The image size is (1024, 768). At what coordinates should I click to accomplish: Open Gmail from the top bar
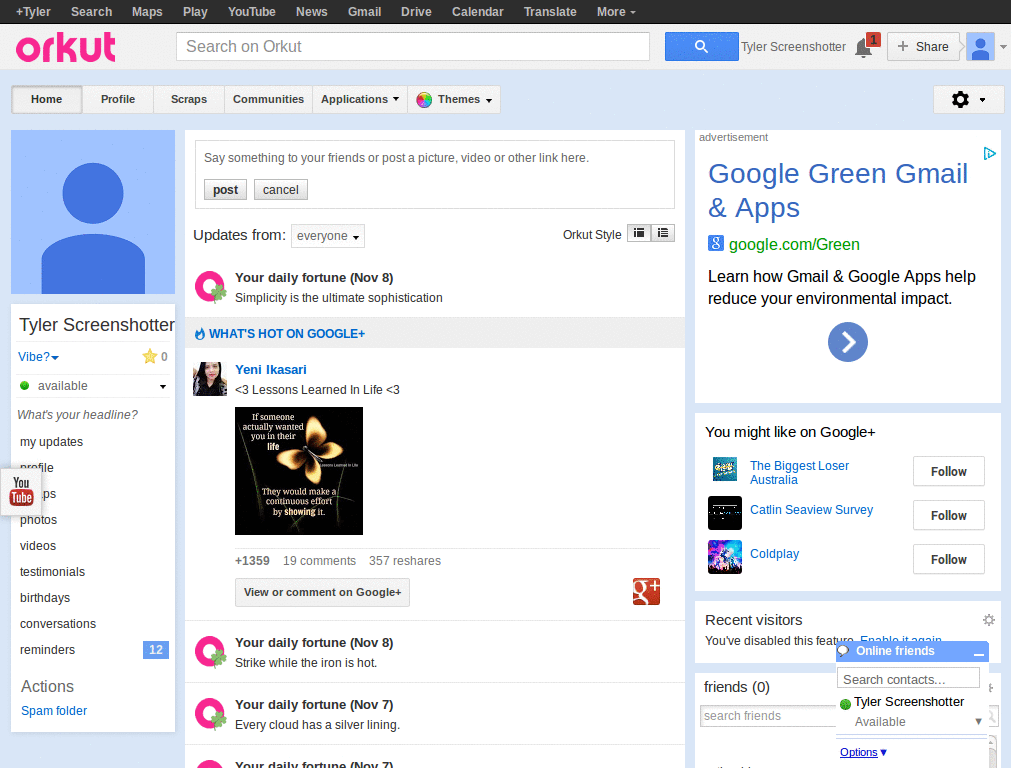364,12
